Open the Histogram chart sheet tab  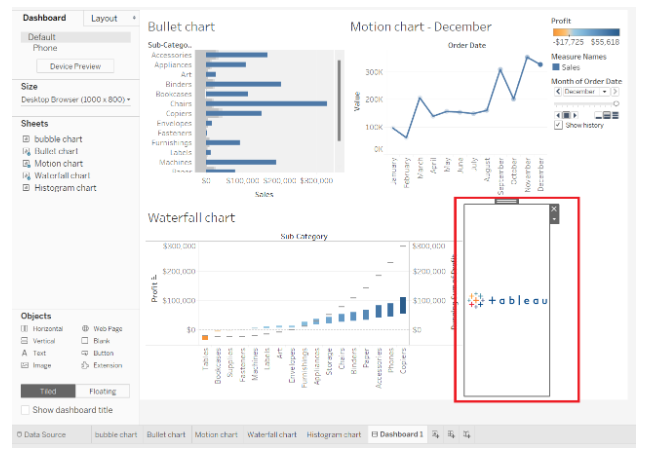[332, 435]
